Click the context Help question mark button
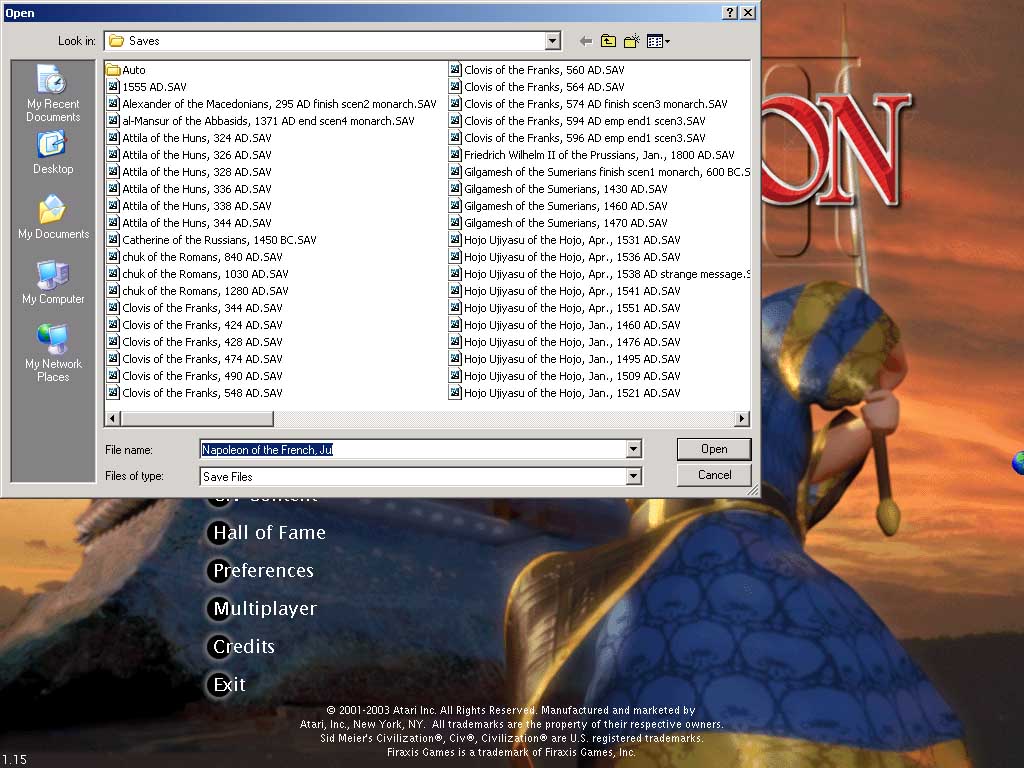This screenshot has height=768, width=1024. [x=730, y=12]
